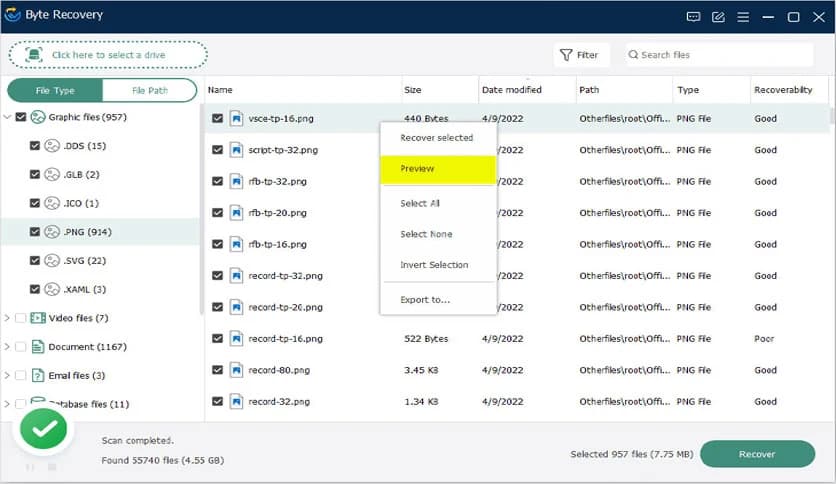The height and width of the screenshot is (484, 836).
Task: Choose Preview in the context menu
Action: click(438, 169)
